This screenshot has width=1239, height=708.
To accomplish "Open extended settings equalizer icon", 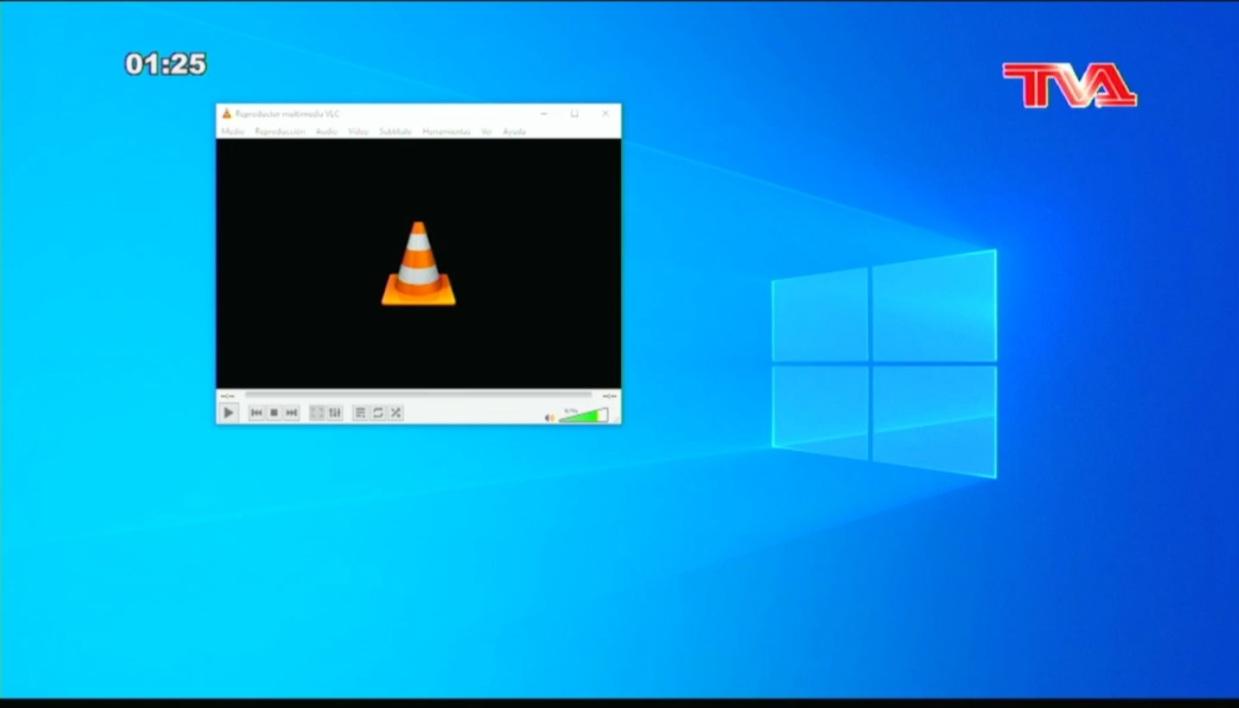I will 335,413.
